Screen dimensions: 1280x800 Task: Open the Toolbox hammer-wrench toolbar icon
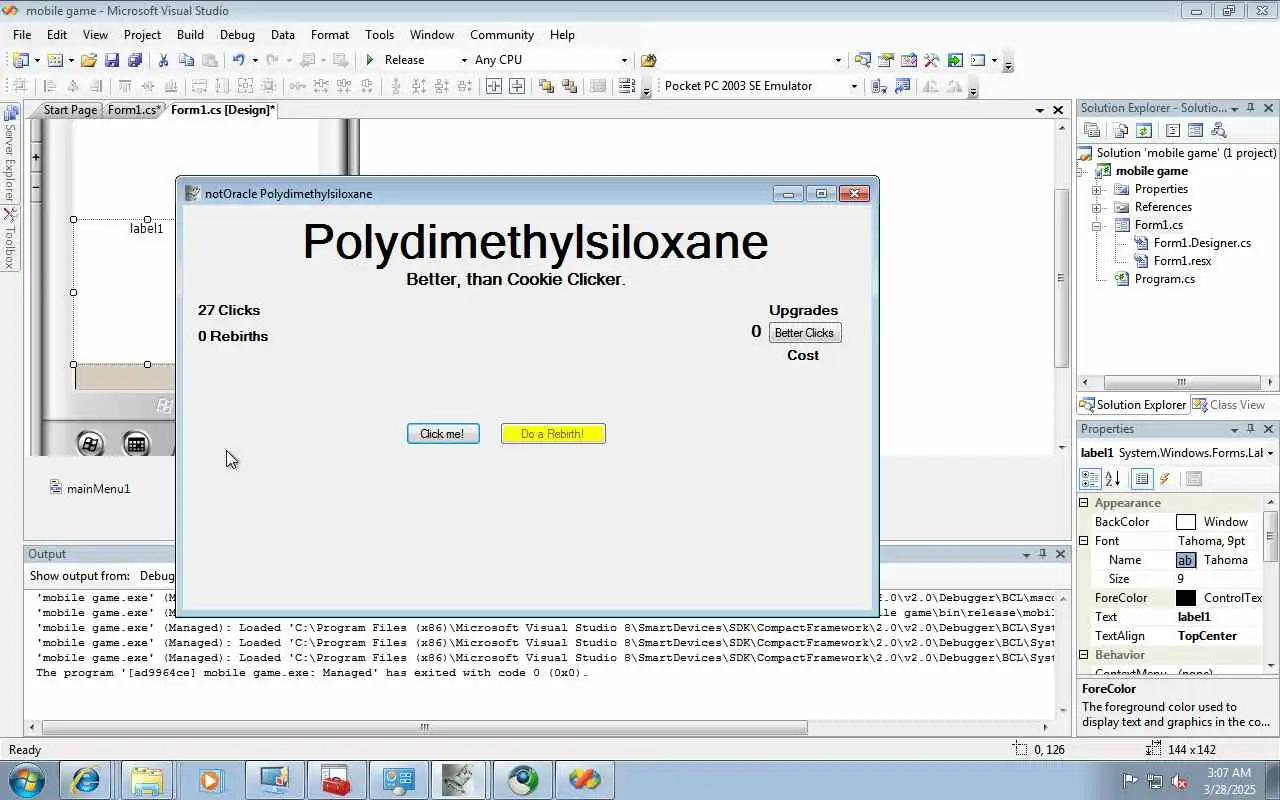[932, 60]
